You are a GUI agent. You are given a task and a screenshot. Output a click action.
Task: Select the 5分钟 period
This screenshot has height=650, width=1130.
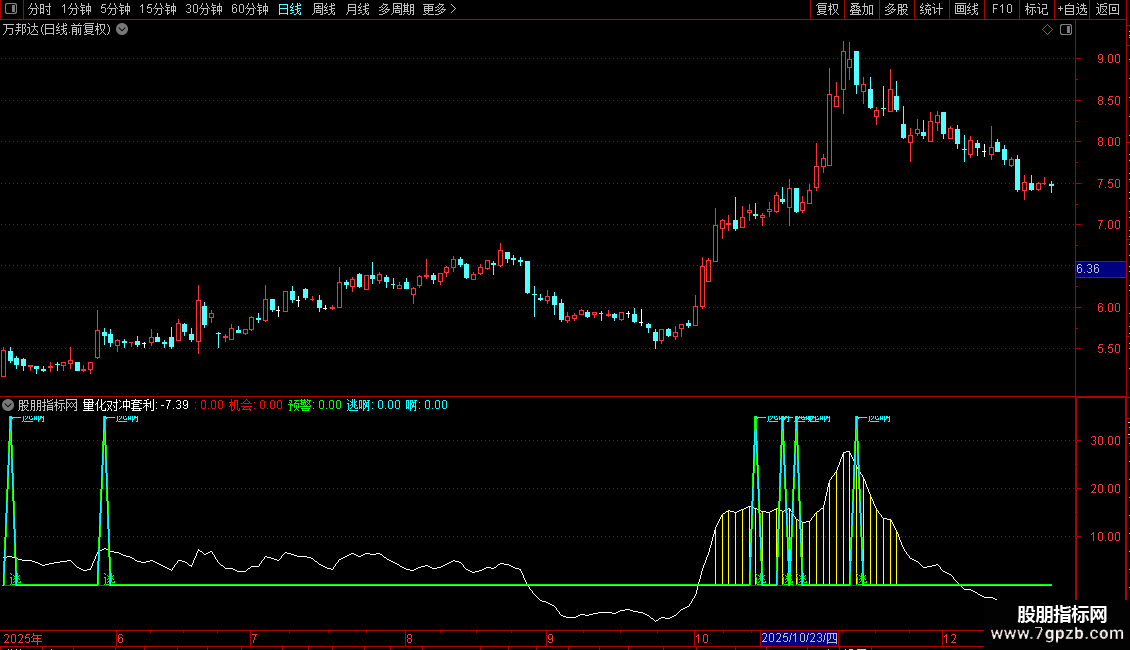tap(115, 9)
